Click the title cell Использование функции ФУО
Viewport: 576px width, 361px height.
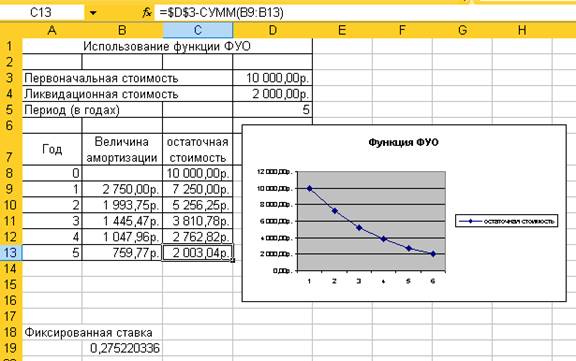167,46
